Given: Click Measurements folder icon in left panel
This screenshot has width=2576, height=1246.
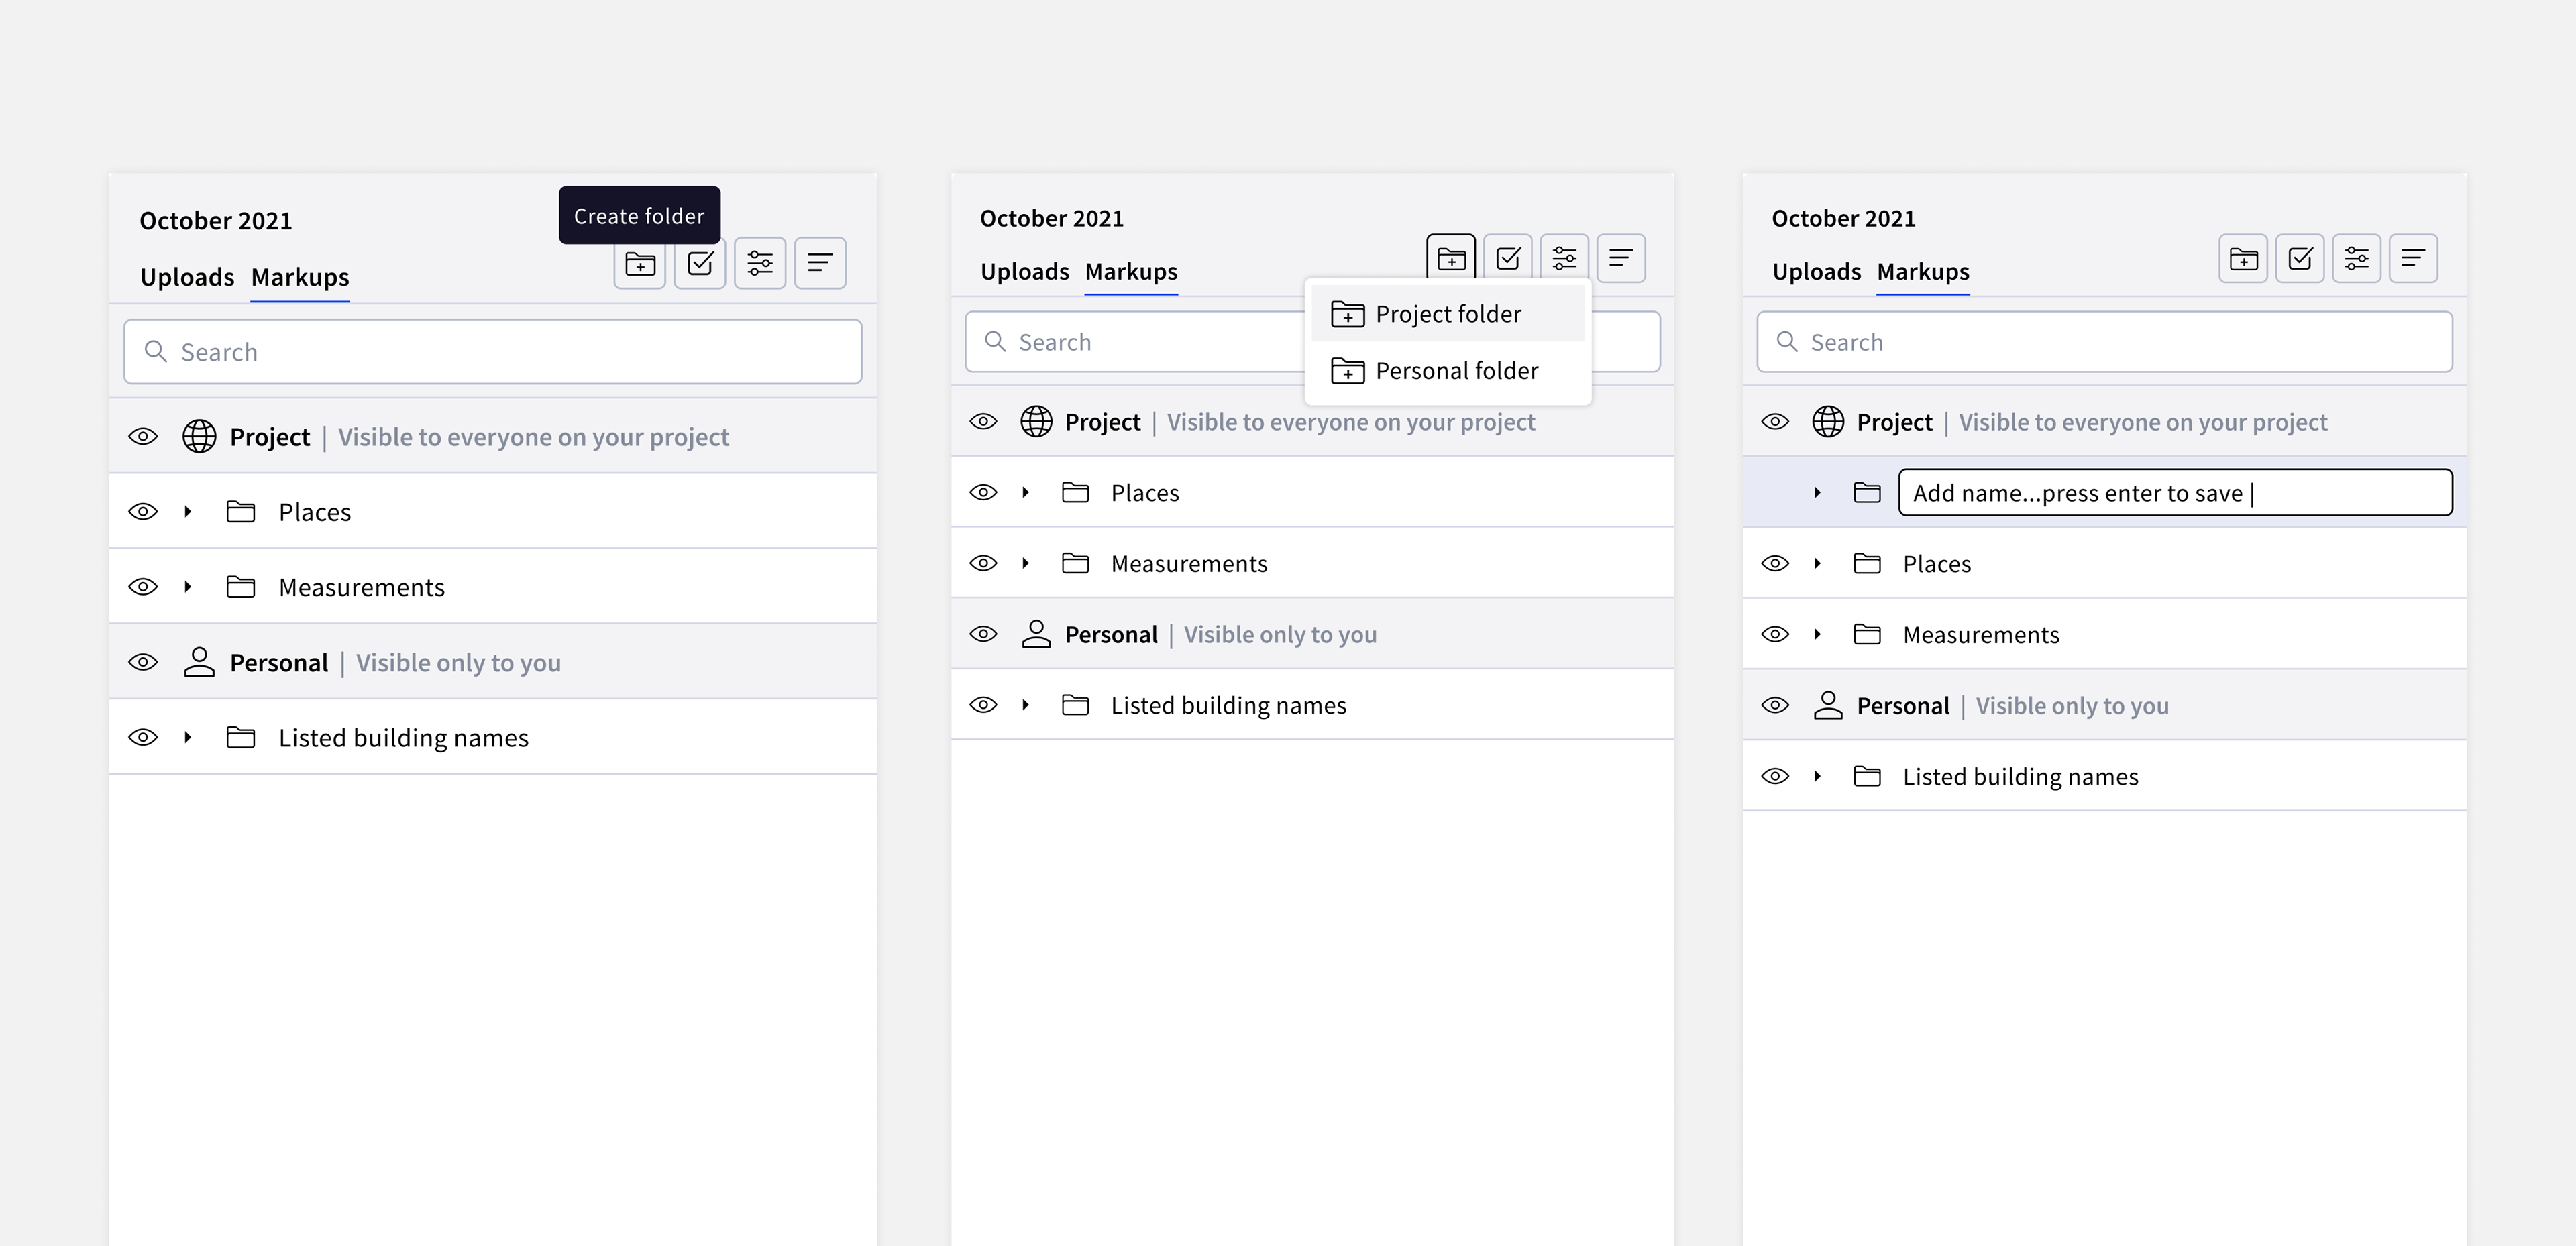Looking at the screenshot, I should (241, 587).
